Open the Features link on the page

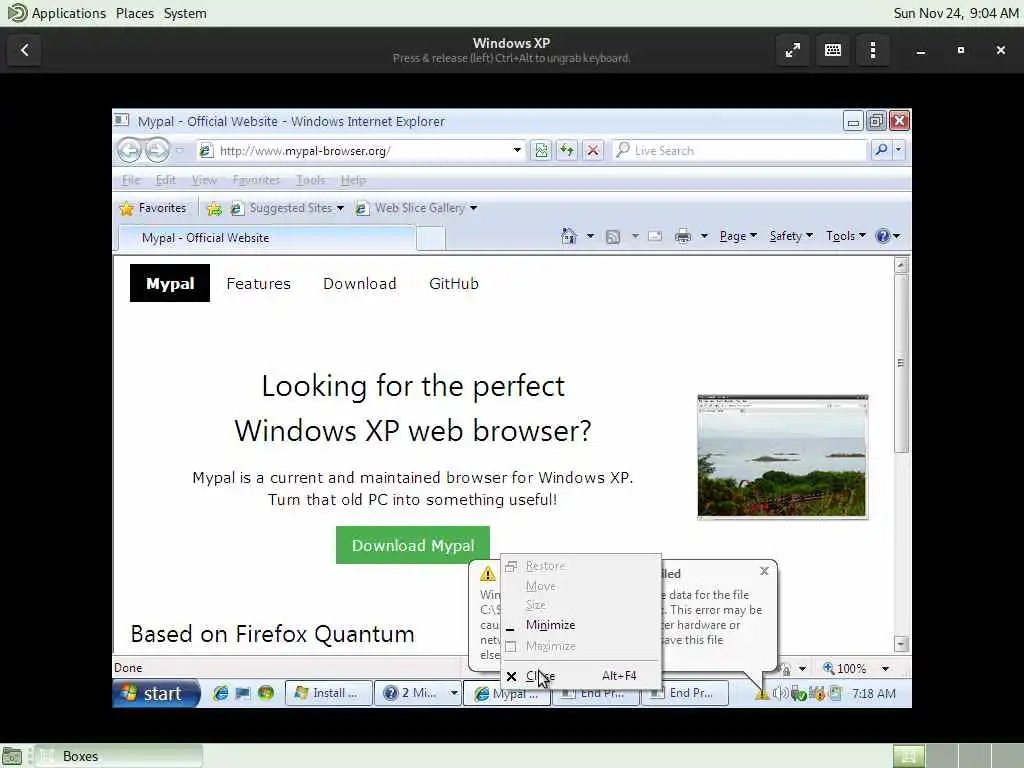coord(259,283)
